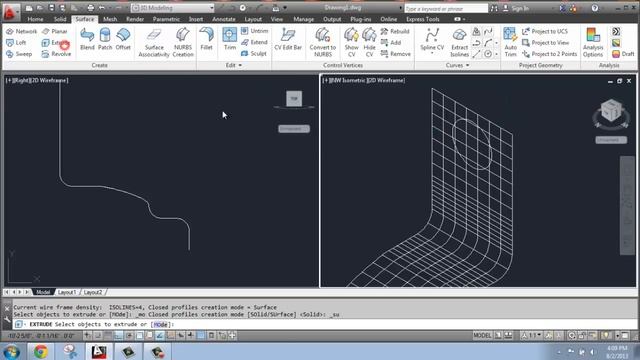Choose the Loft surface tool

pos(16,42)
